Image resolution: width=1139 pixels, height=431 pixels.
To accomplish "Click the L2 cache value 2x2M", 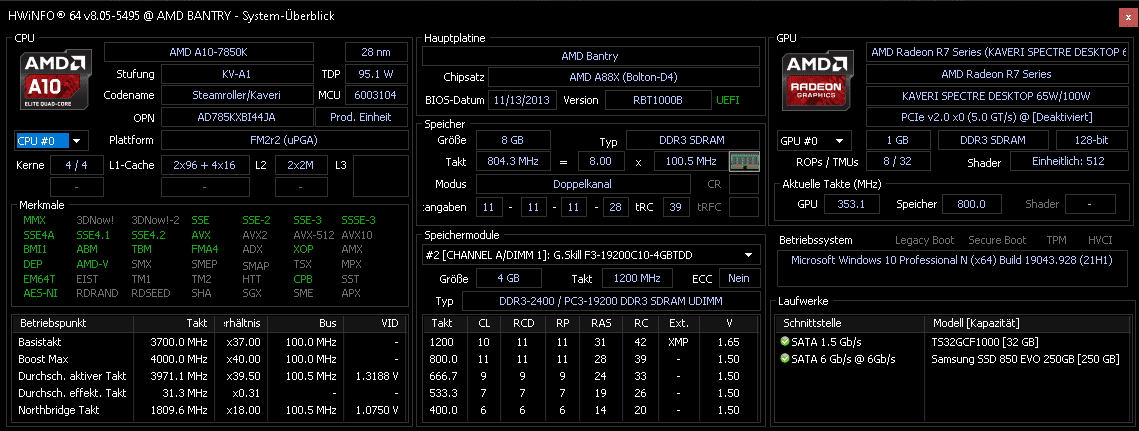I will coord(301,166).
